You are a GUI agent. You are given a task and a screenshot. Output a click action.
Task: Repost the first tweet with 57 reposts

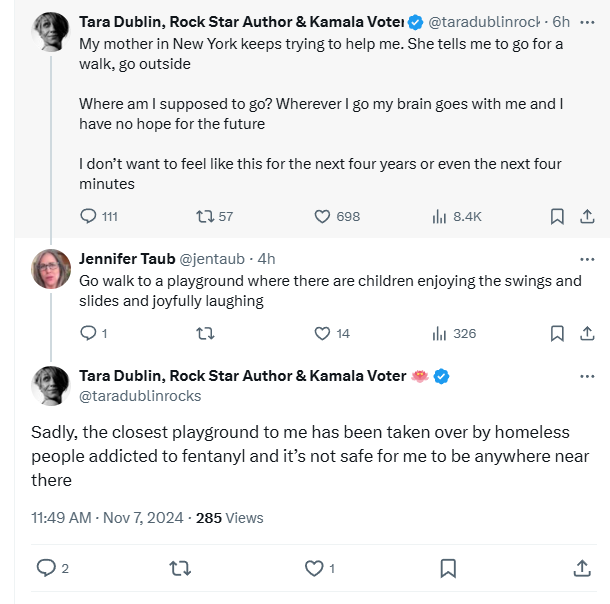click(x=204, y=216)
